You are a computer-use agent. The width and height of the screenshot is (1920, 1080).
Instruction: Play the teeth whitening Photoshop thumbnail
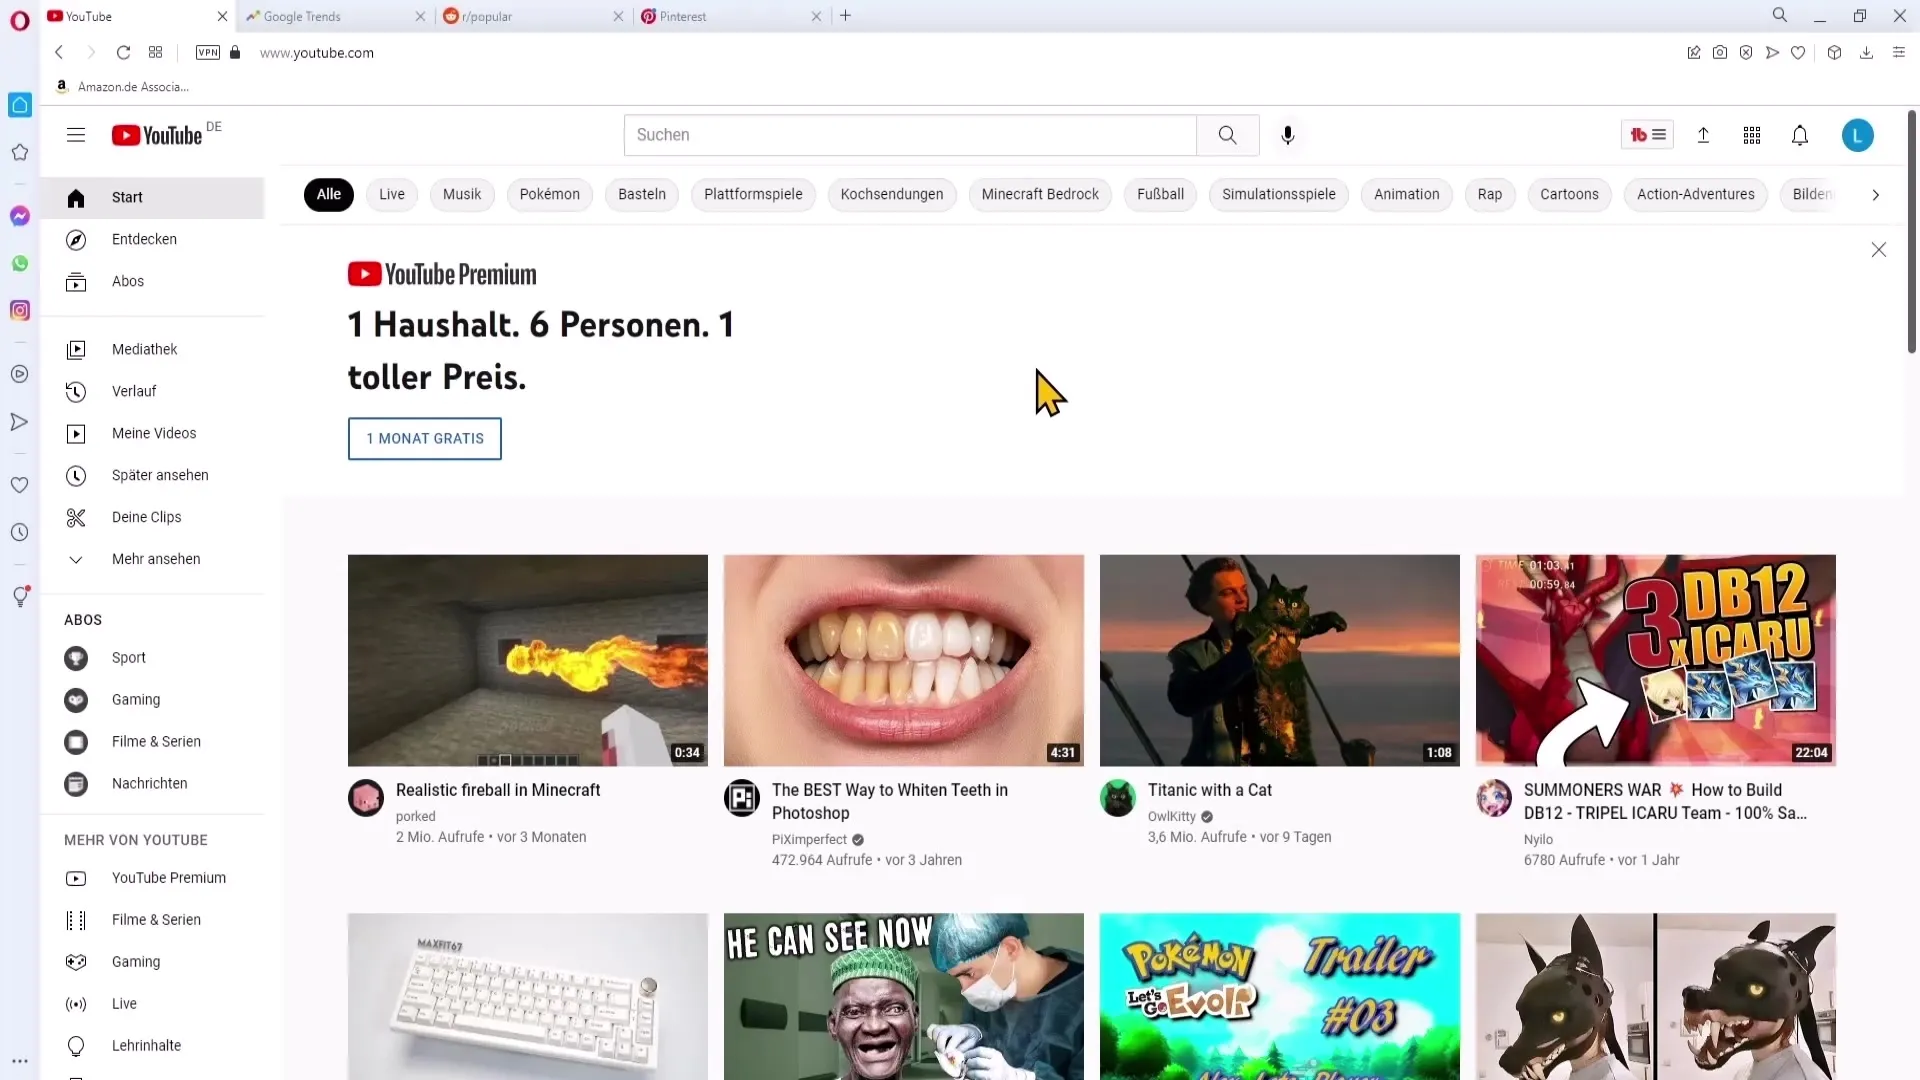coord(904,661)
